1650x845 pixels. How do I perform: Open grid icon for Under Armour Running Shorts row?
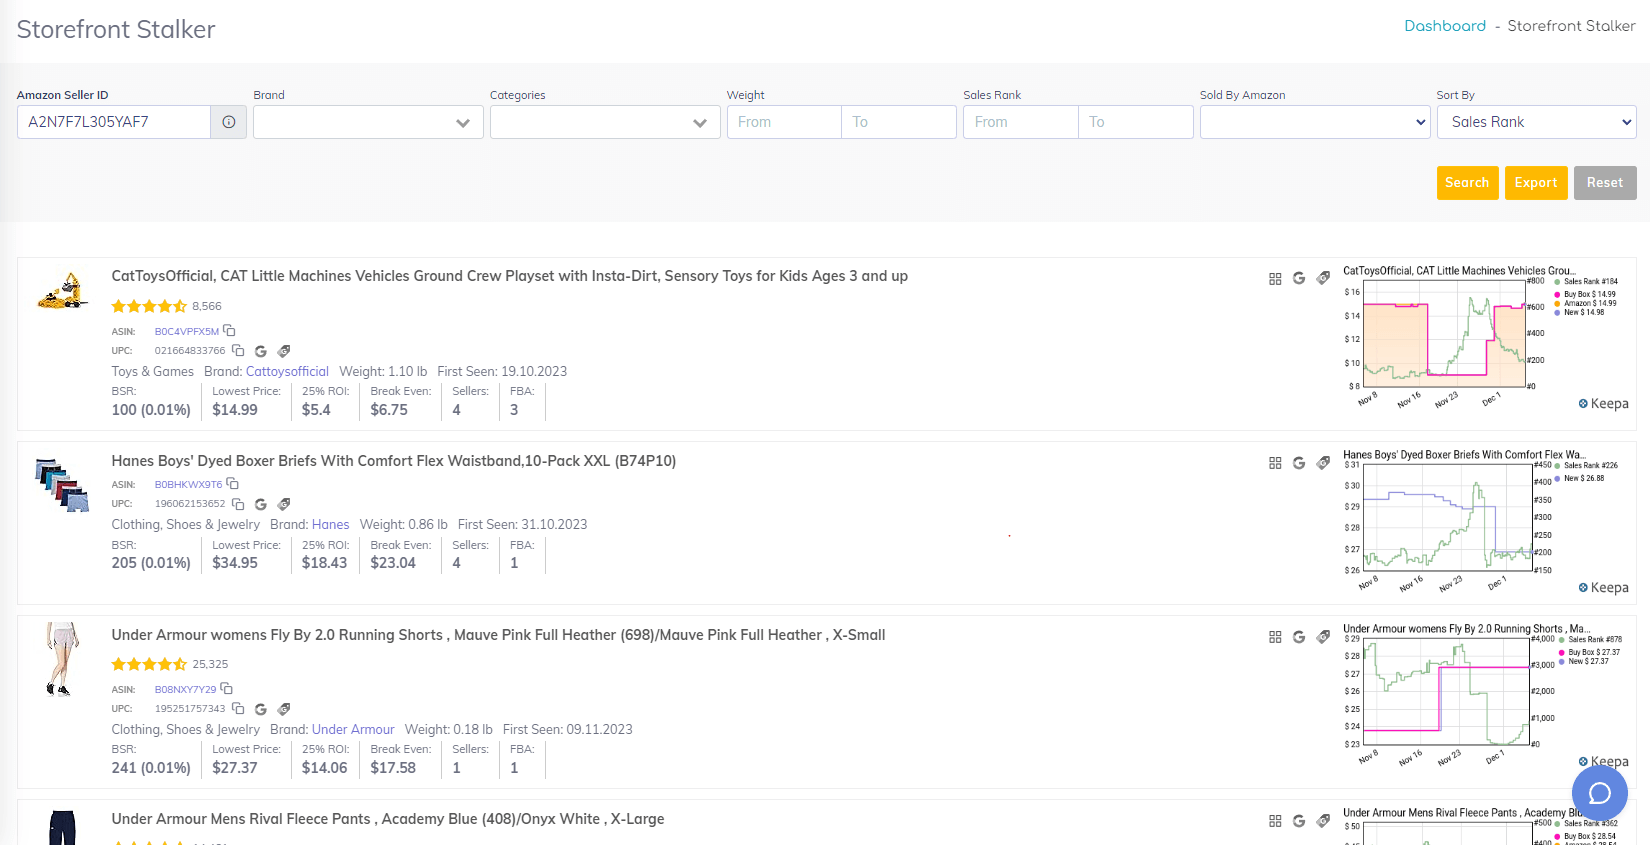point(1275,637)
